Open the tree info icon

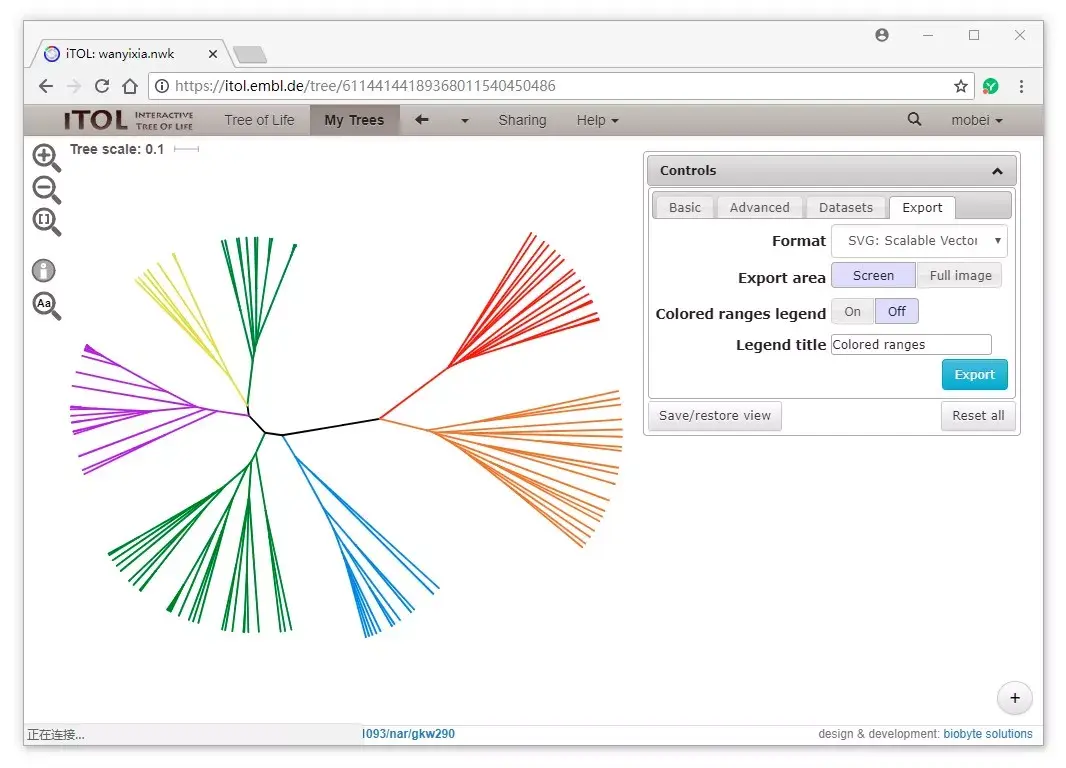click(44, 270)
